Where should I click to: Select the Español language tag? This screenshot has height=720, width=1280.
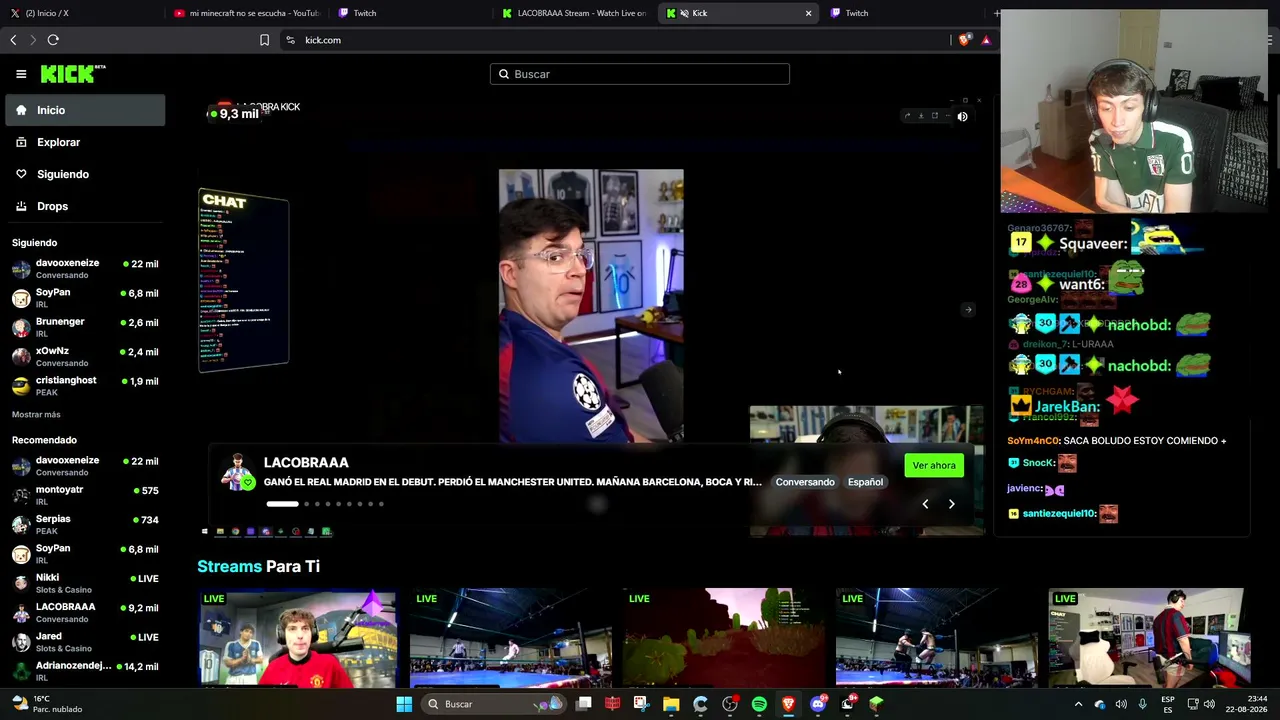point(865,482)
